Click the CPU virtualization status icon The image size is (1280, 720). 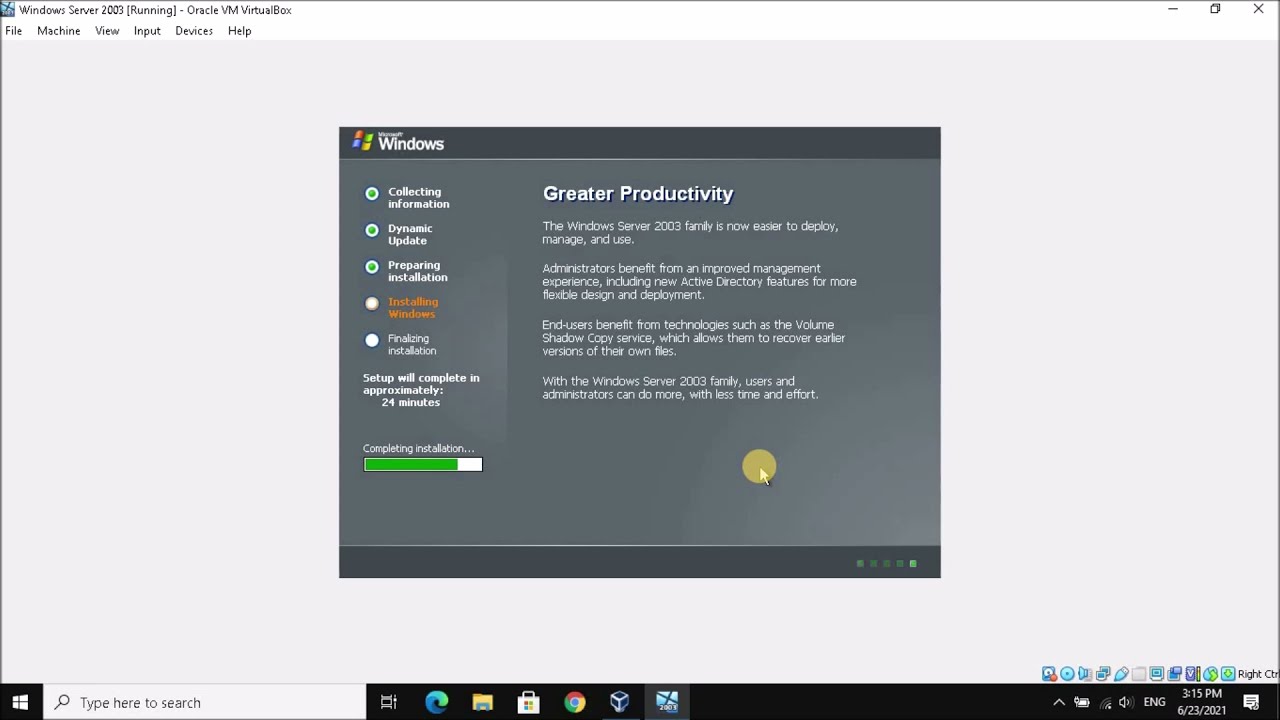pos(1193,674)
